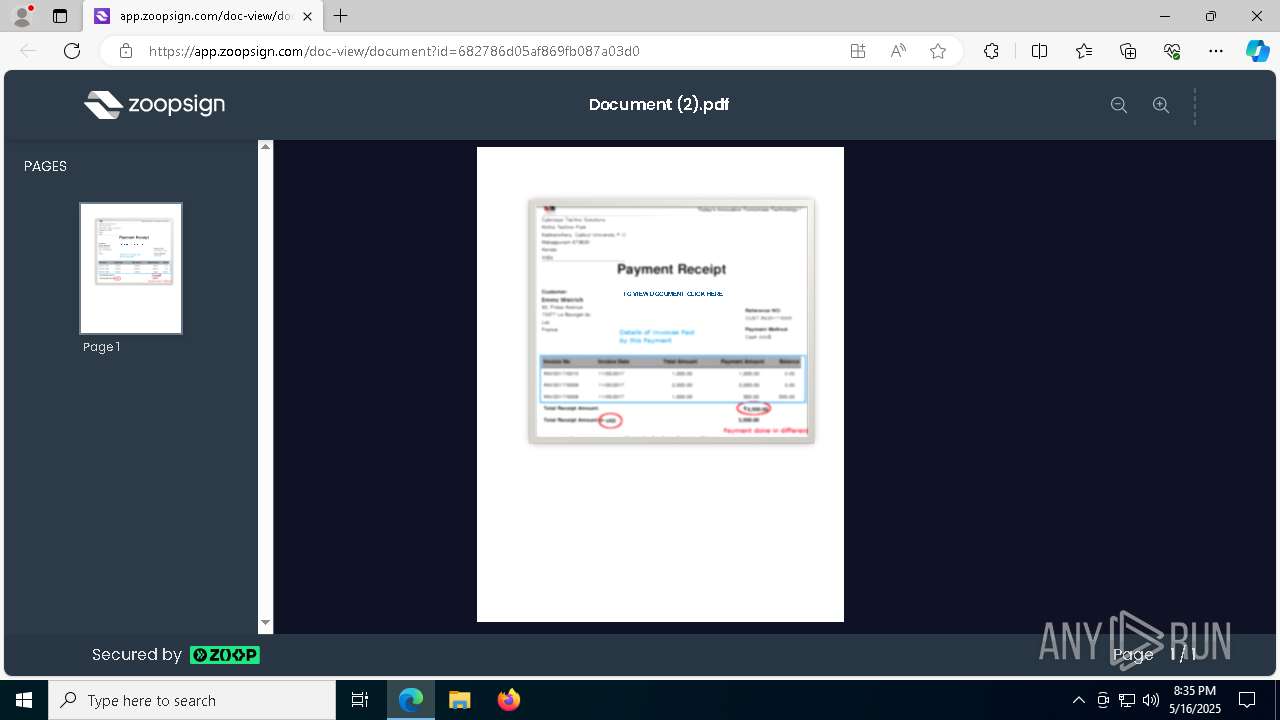
Task: Click the taskbar search box
Action: (x=192, y=700)
